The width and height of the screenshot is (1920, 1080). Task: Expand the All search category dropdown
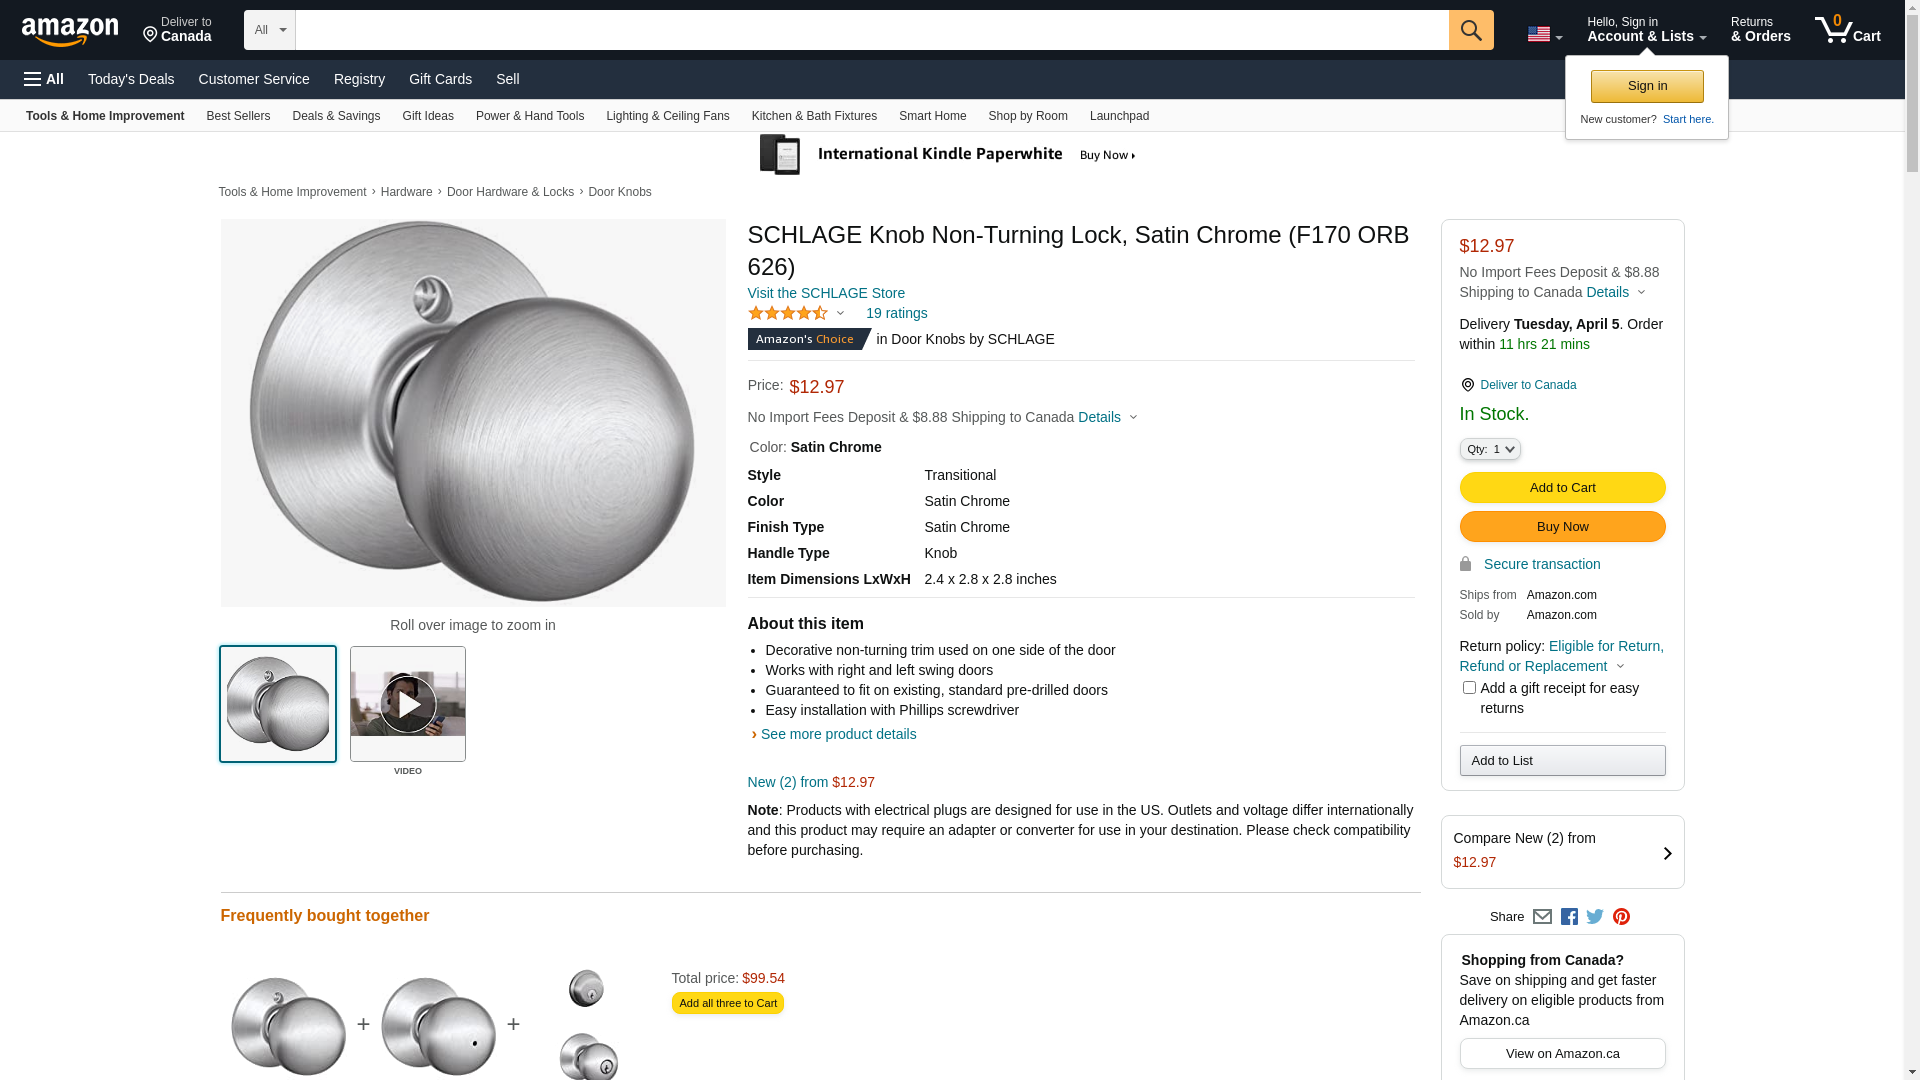[x=270, y=30]
